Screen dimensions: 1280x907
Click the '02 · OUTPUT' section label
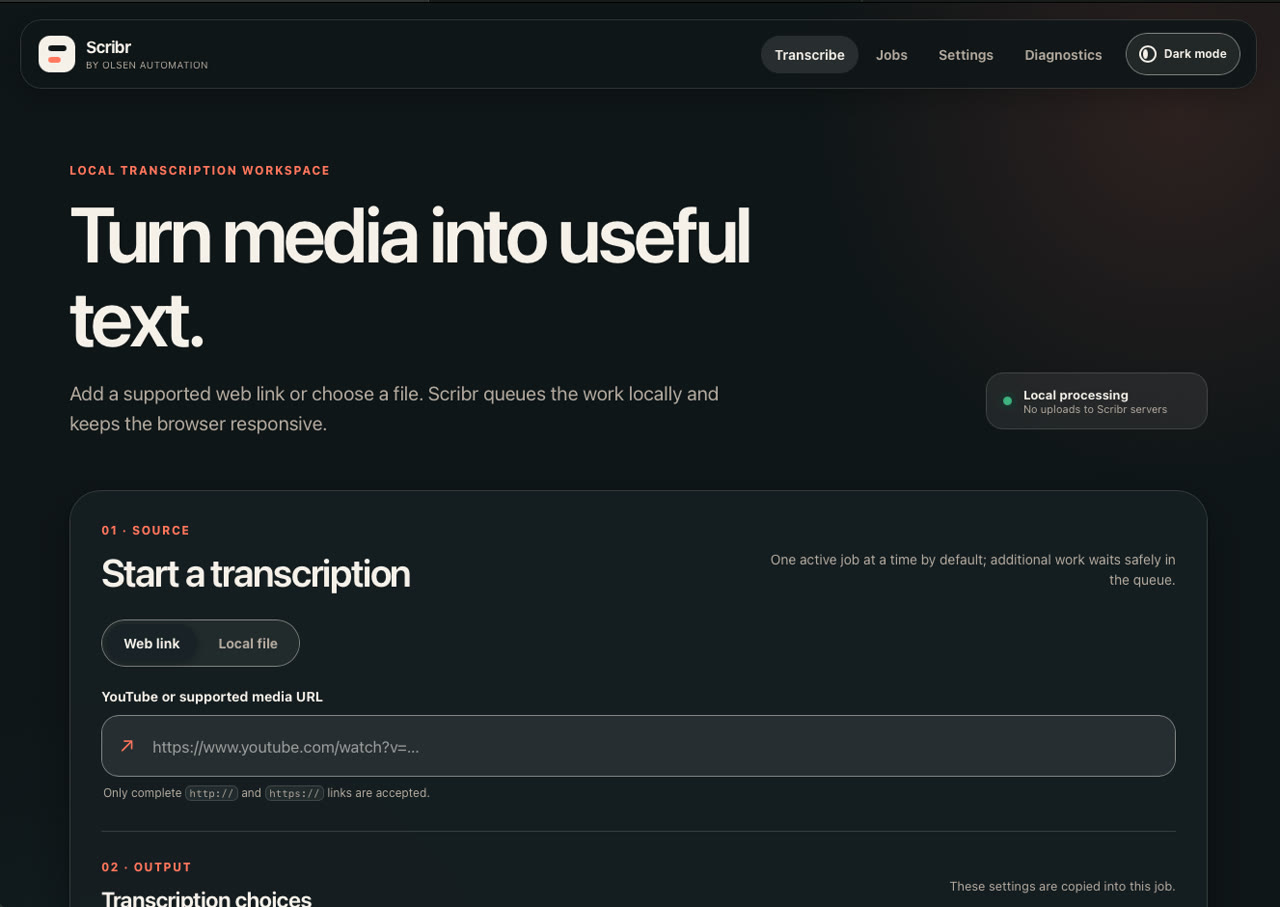pos(147,868)
